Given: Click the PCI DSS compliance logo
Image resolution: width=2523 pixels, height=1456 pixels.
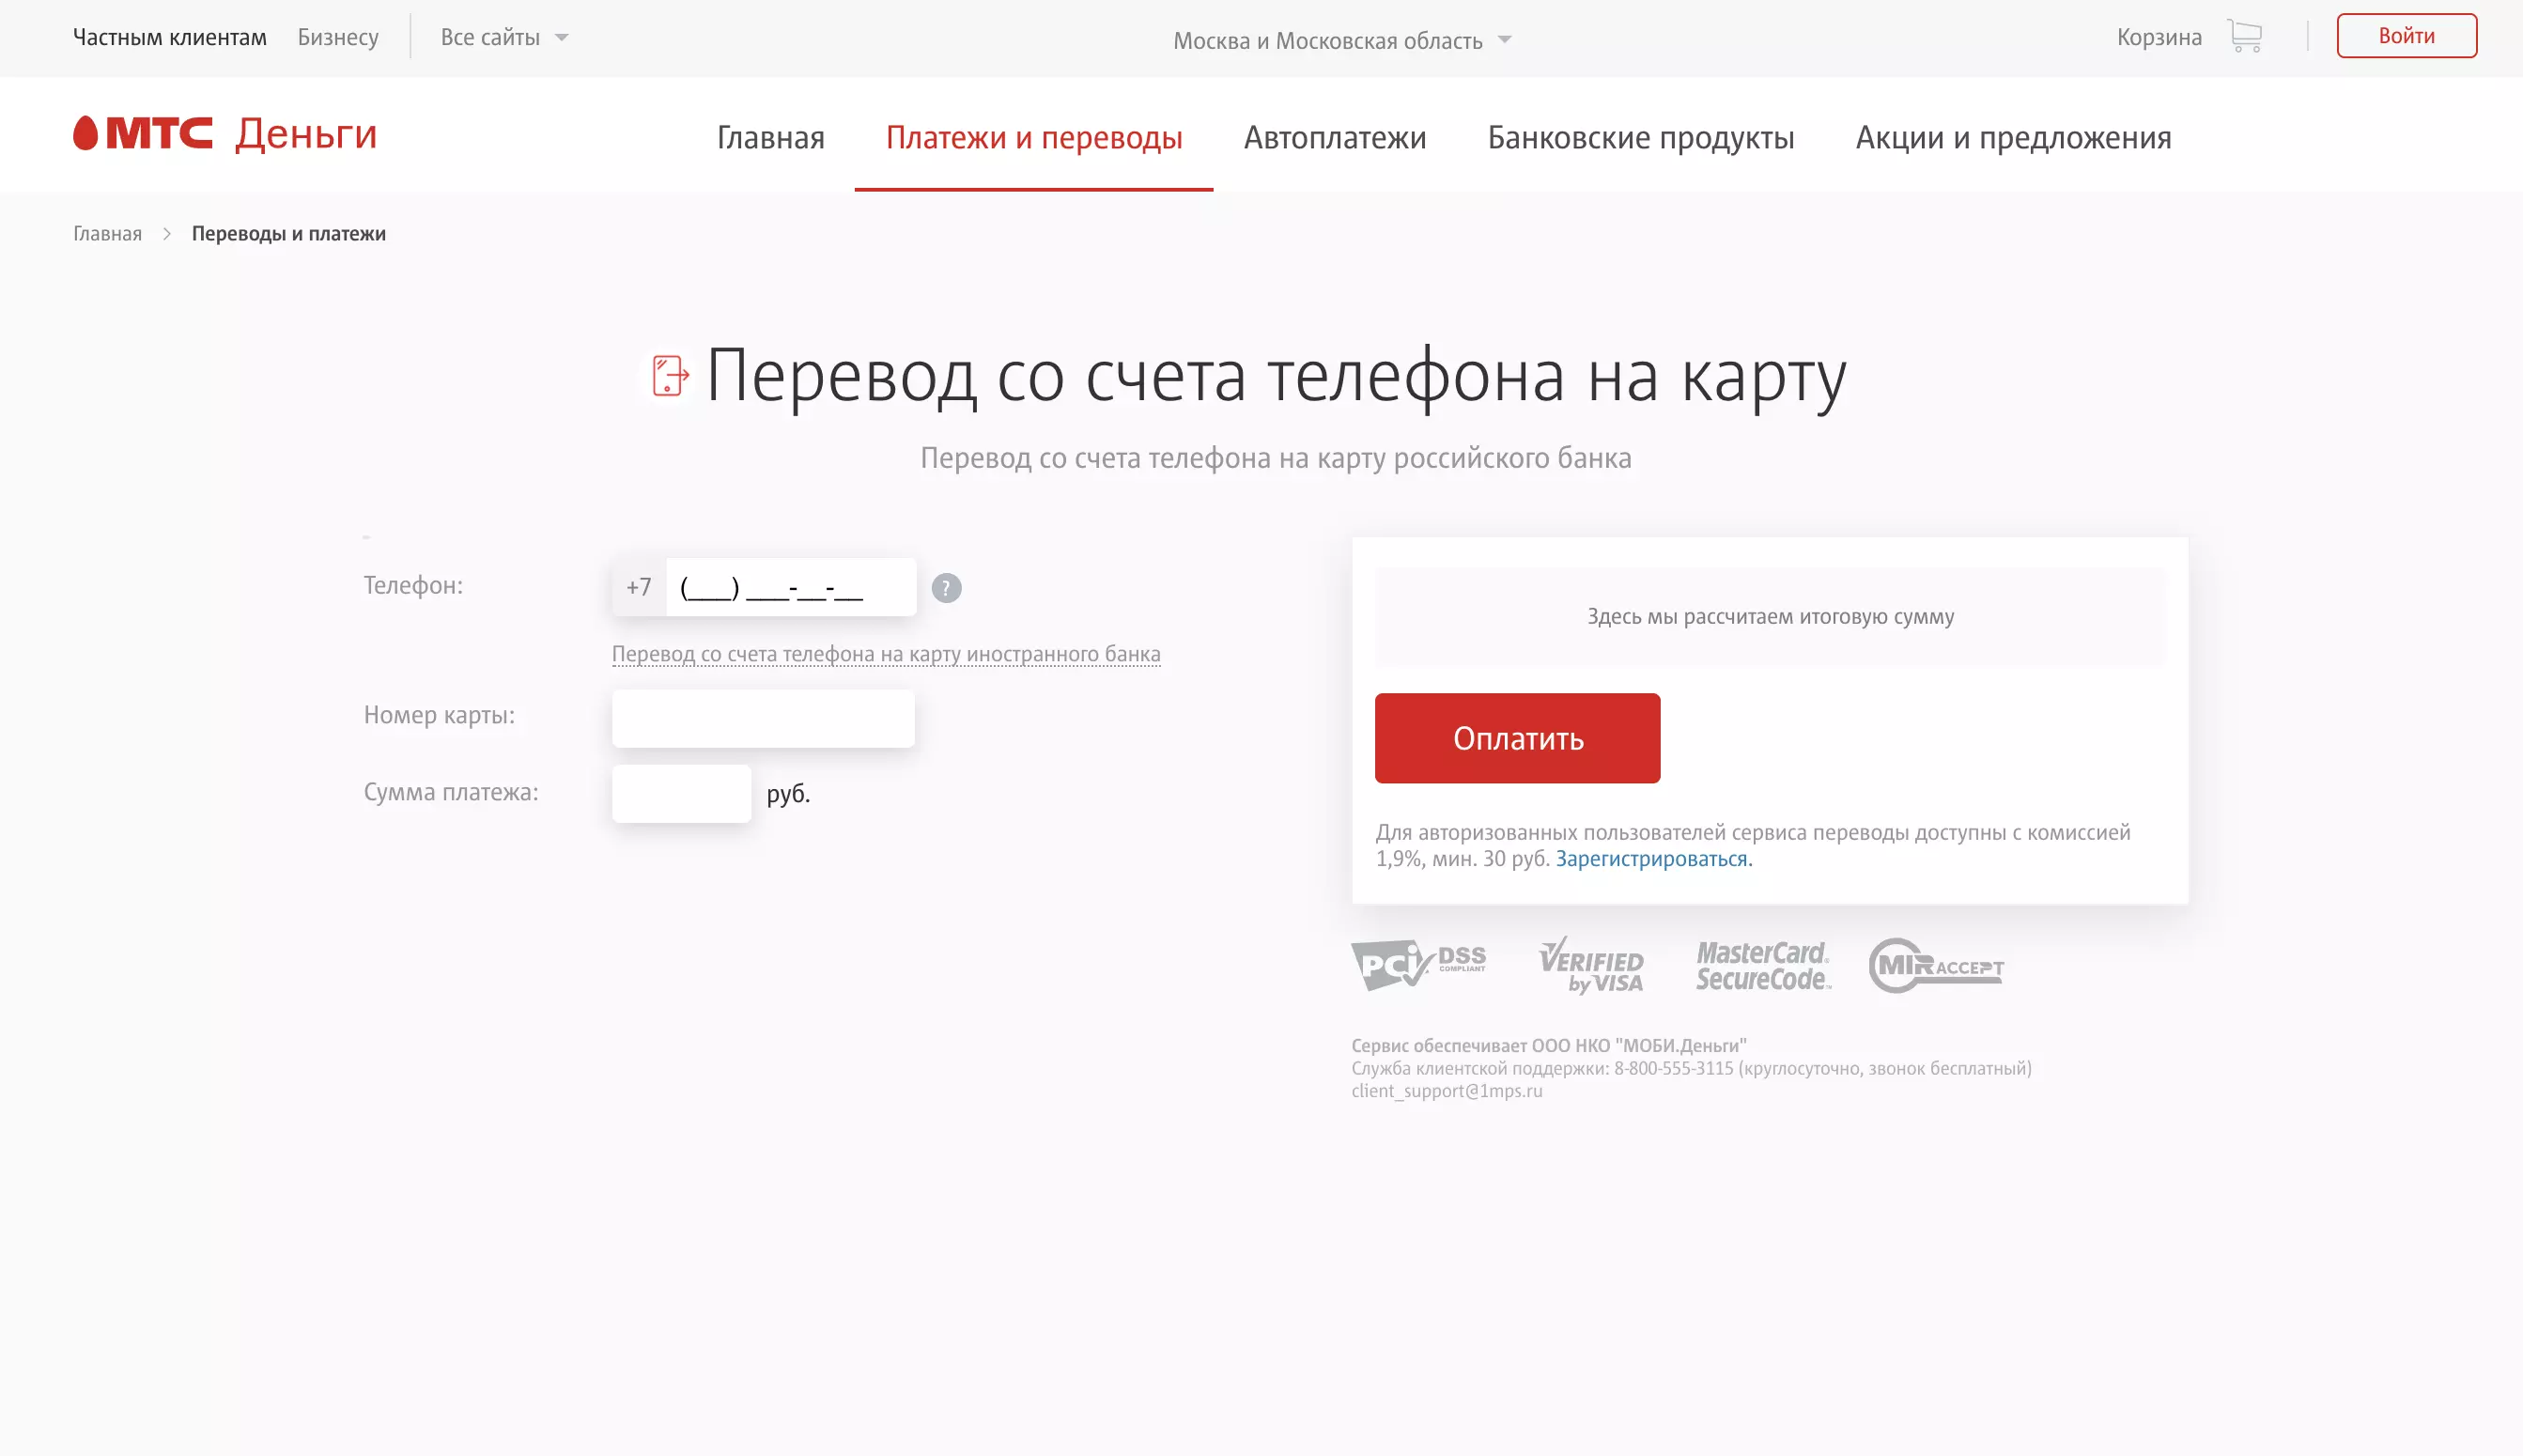Looking at the screenshot, I should [1418, 965].
